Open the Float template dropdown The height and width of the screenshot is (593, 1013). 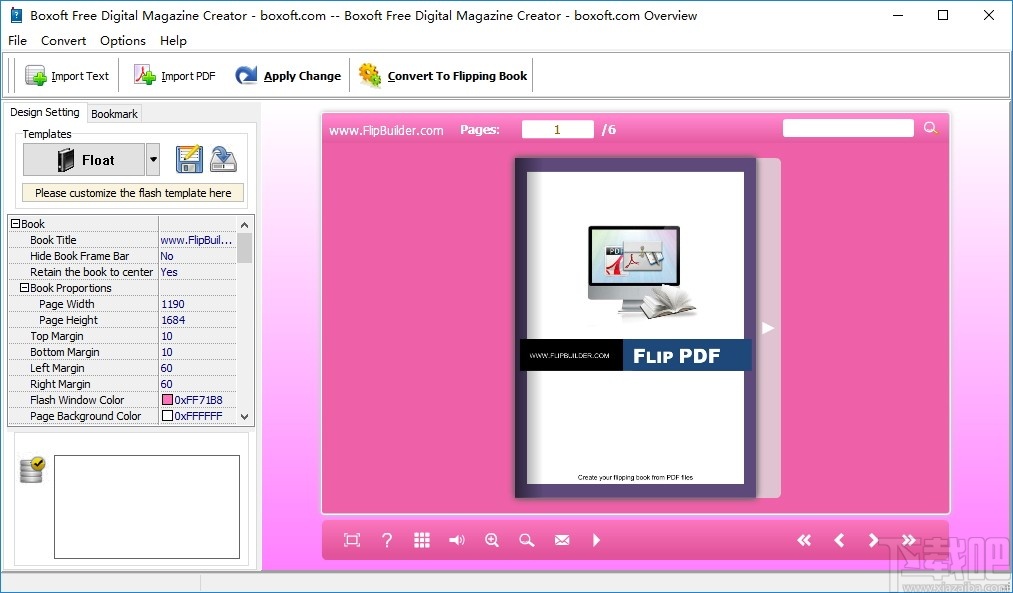pyautogui.click(x=155, y=159)
